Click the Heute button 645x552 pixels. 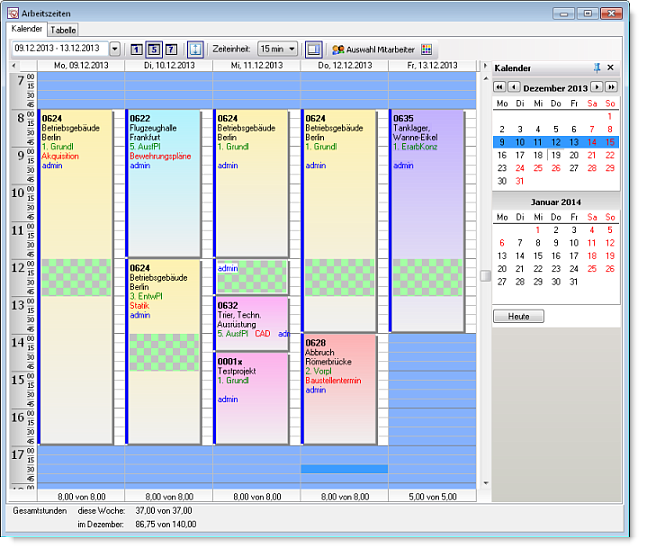point(519,316)
